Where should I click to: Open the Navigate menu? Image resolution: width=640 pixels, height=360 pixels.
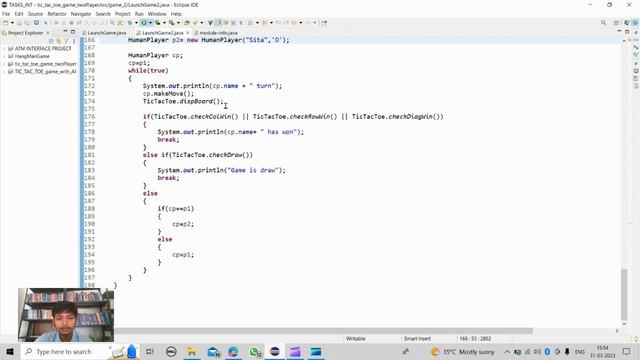pyautogui.click(x=81, y=14)
